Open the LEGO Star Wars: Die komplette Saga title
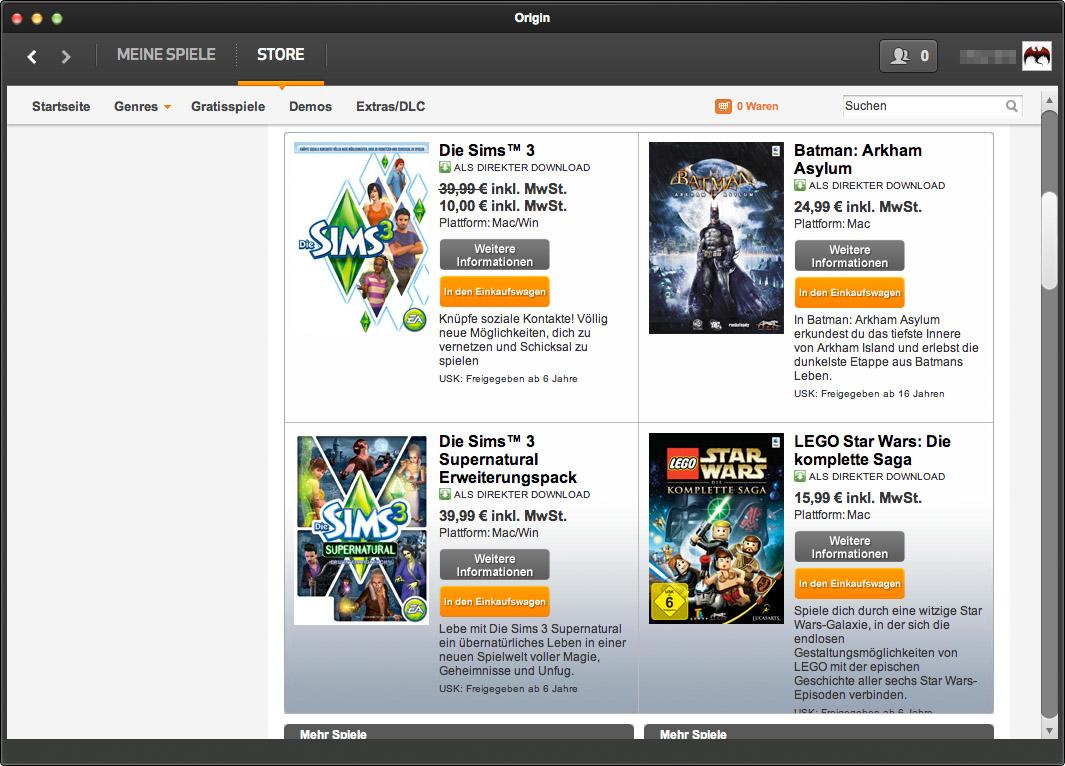Screen dimensions: 1065x766 coord(872,450)
